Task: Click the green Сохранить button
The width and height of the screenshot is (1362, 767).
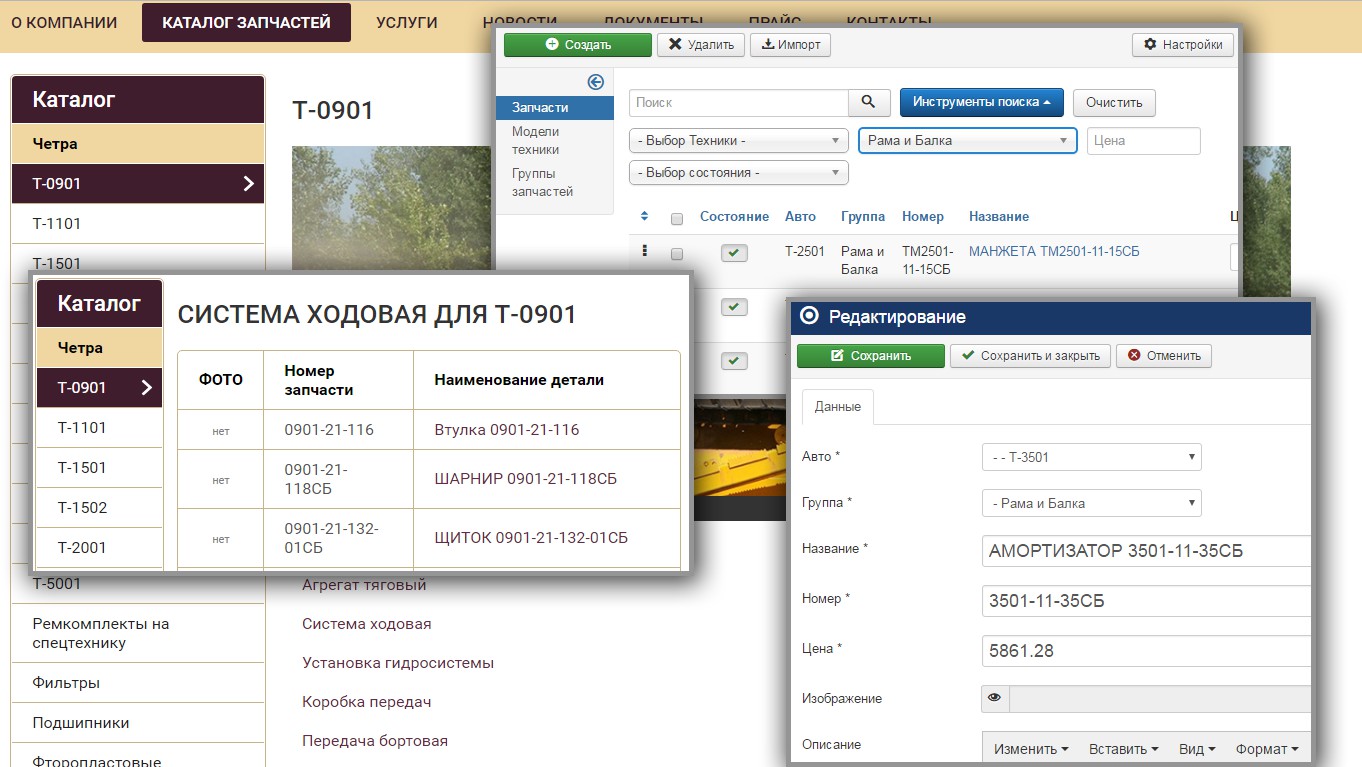Action: 870,355
